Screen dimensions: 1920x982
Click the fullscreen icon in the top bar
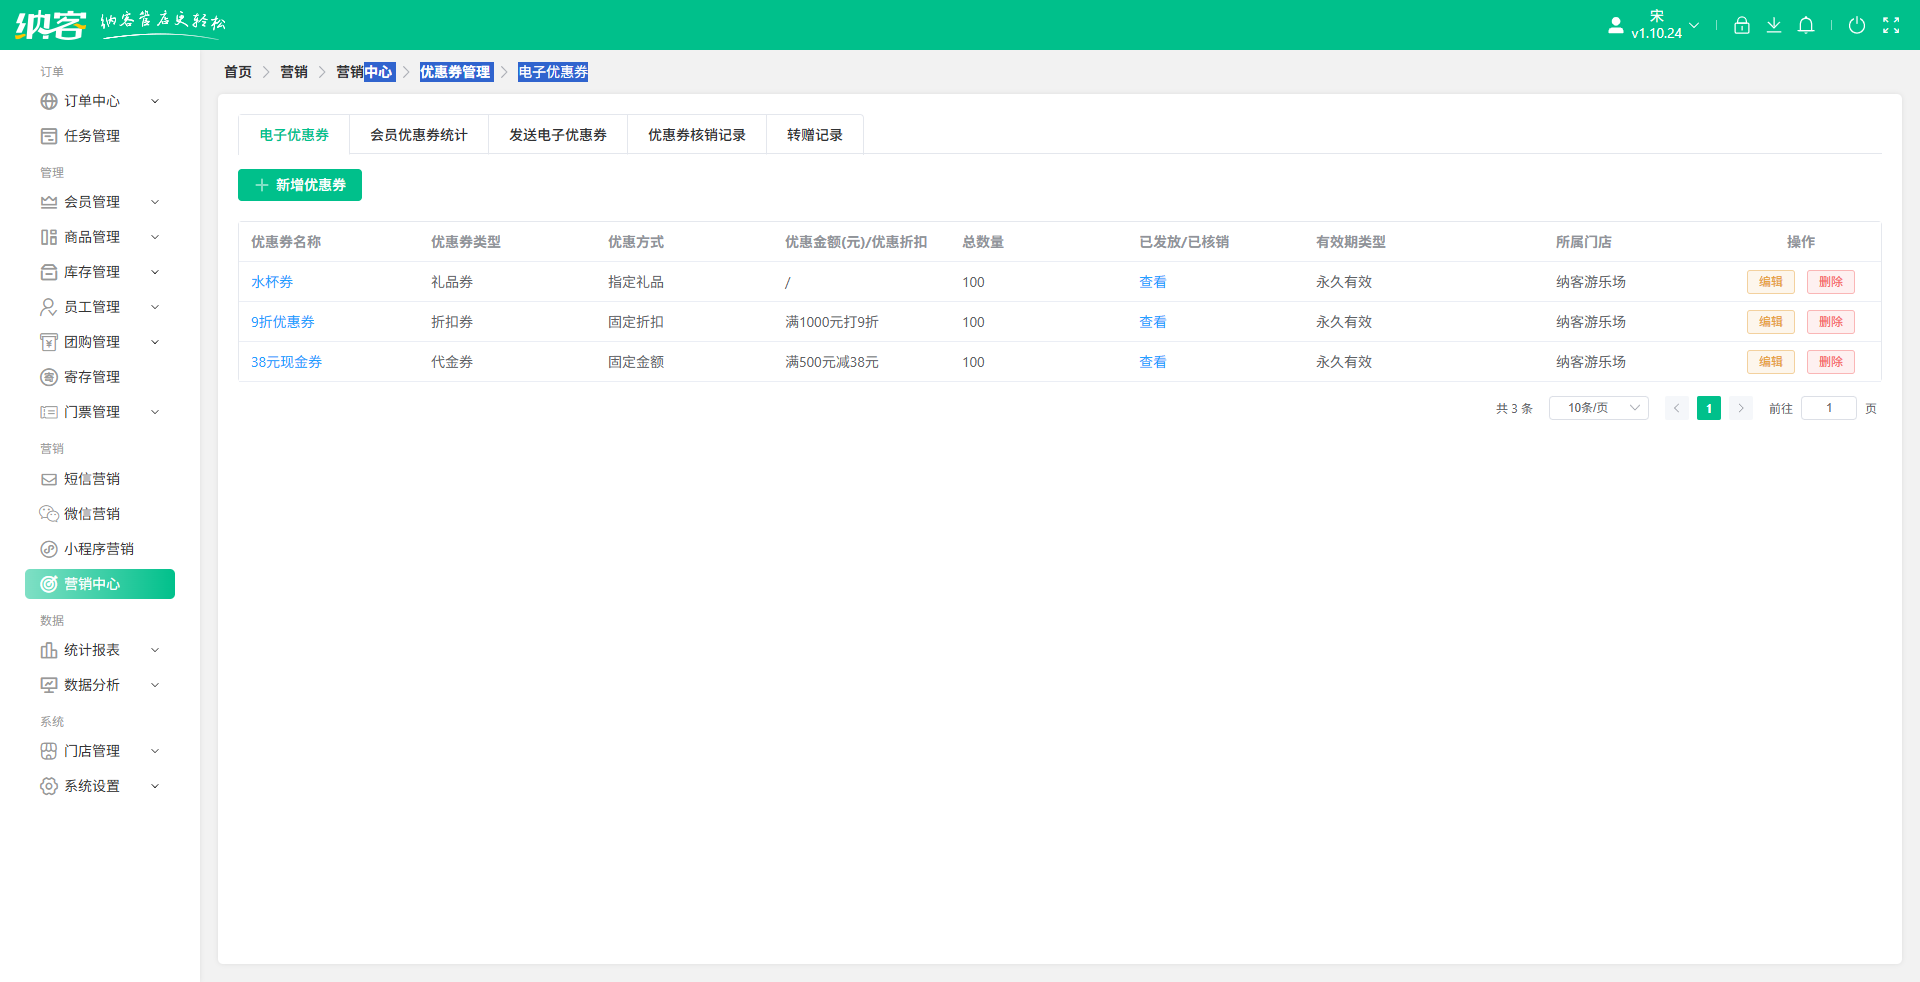click(1892, 25)
